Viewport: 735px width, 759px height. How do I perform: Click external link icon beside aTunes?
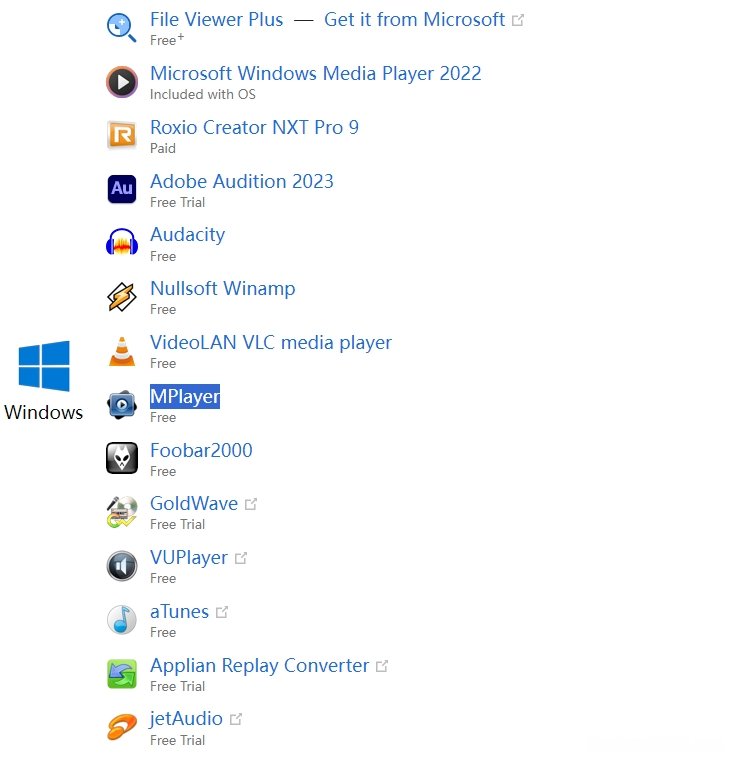[222, 612]
